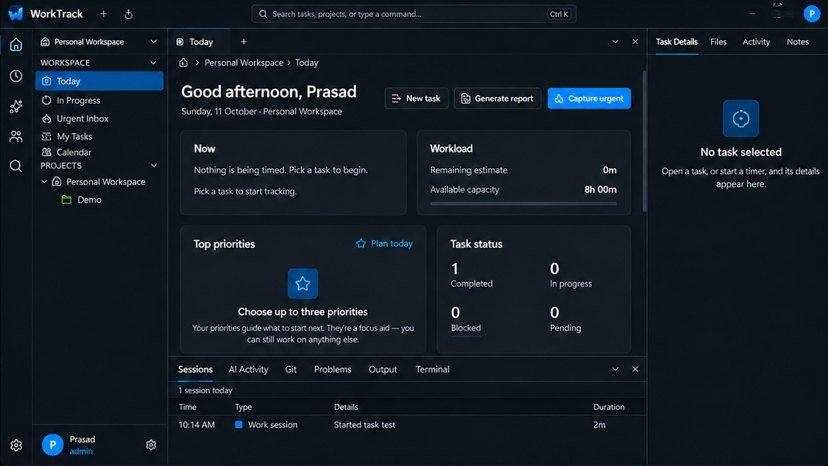Switch to AI Activity tab

click(248, 369)
